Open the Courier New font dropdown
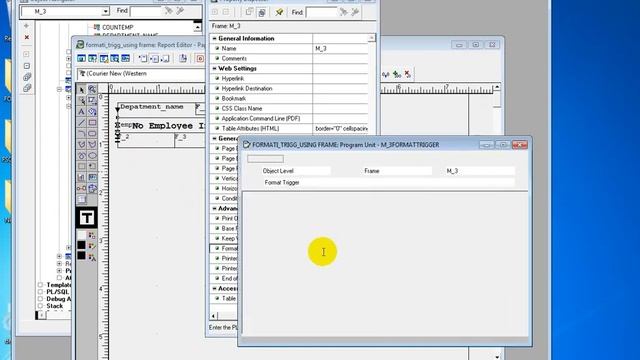 pos(141,74)
